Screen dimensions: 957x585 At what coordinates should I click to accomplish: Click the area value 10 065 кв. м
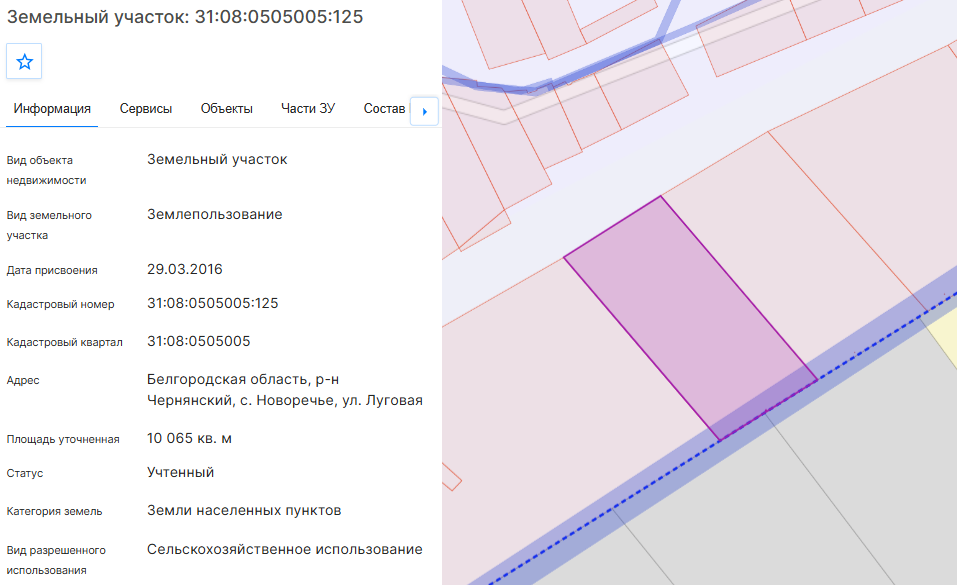(189, 438)
